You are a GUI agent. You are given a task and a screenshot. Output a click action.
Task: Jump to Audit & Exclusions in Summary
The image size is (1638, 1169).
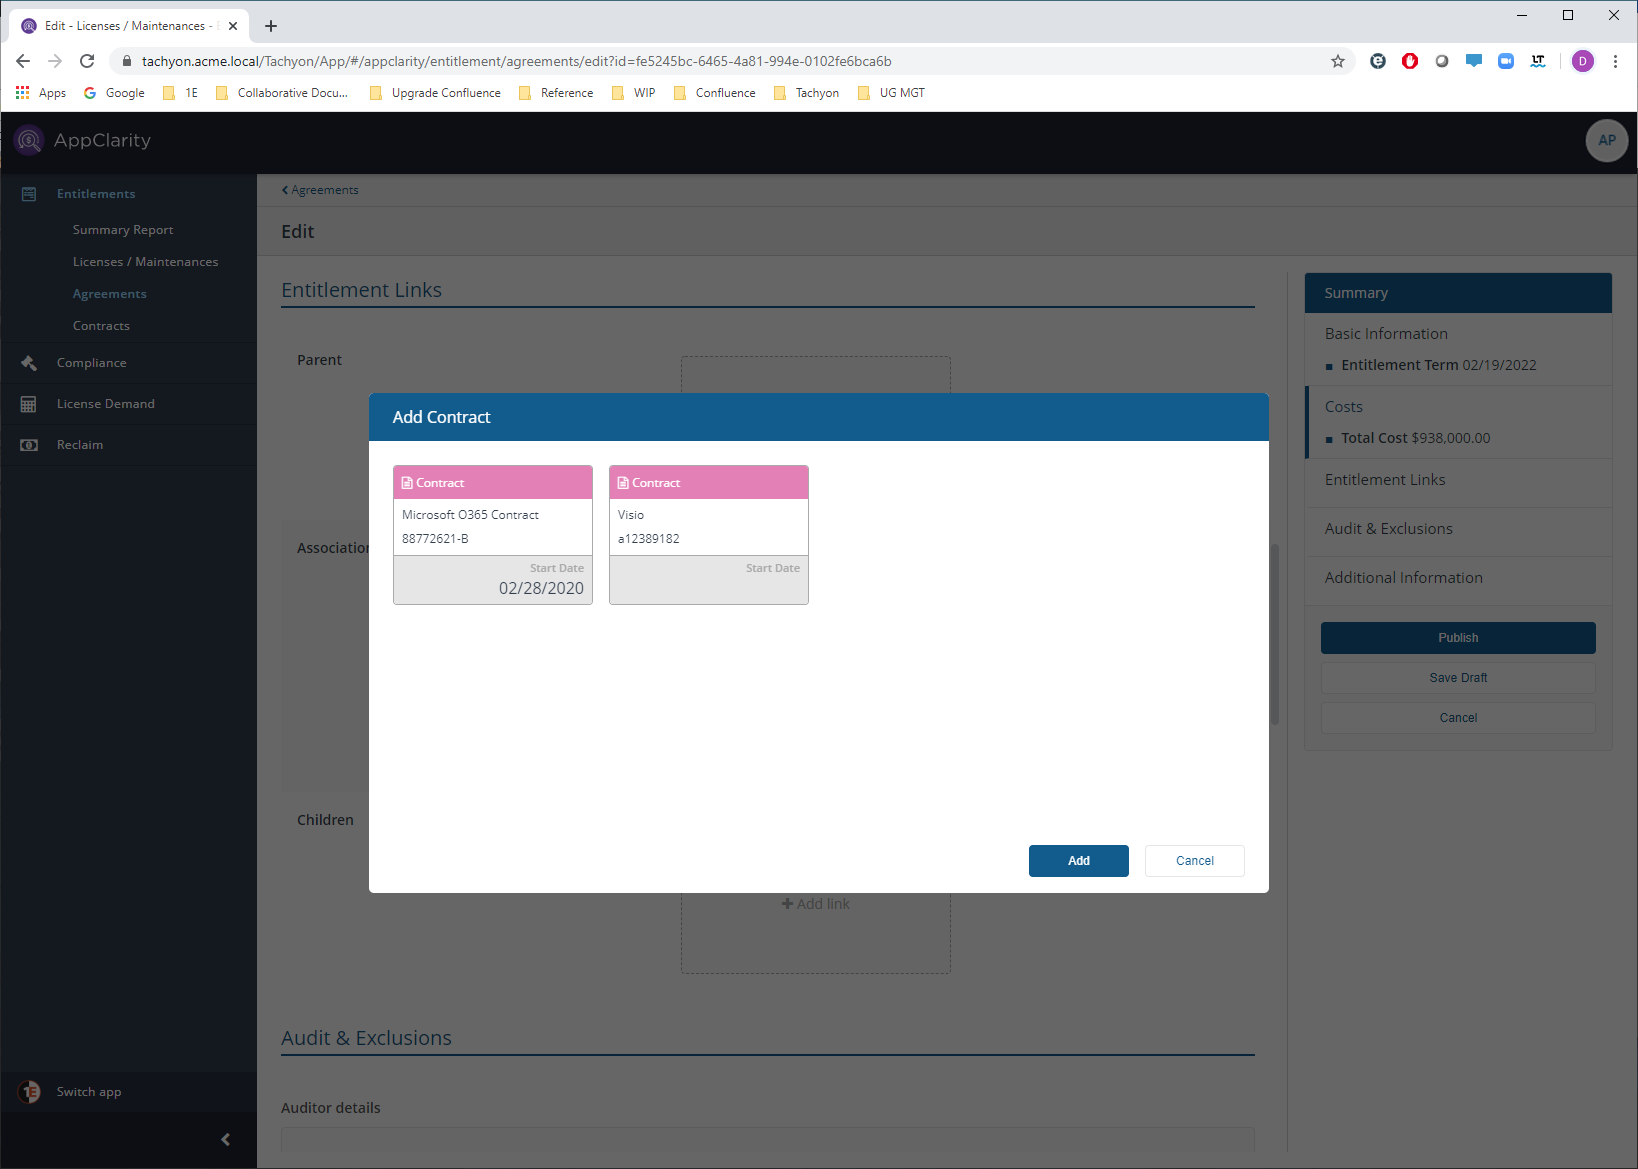click(x=1388, y=529)
